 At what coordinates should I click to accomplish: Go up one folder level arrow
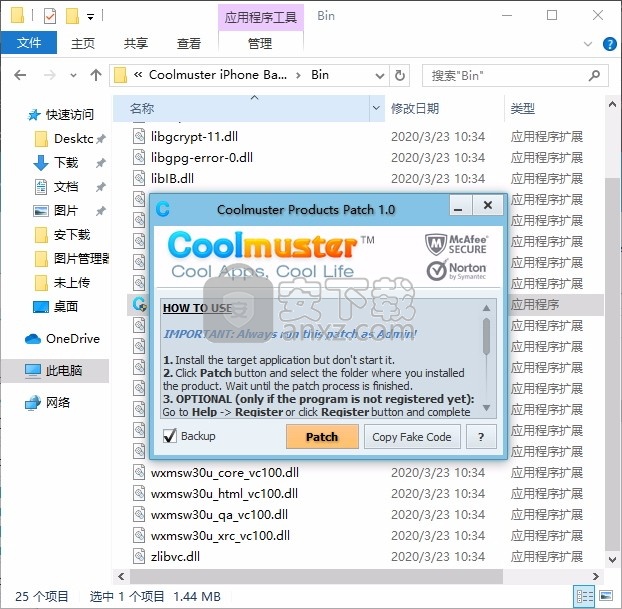[95, 75]
